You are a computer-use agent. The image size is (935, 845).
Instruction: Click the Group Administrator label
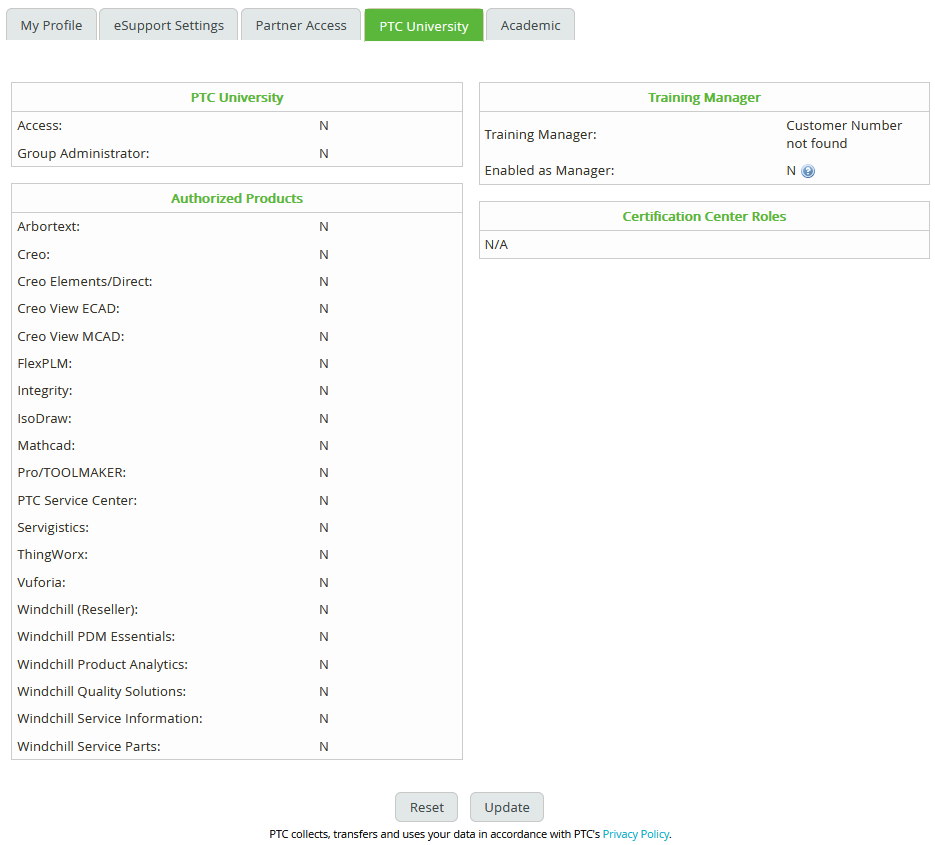(83, 153)
